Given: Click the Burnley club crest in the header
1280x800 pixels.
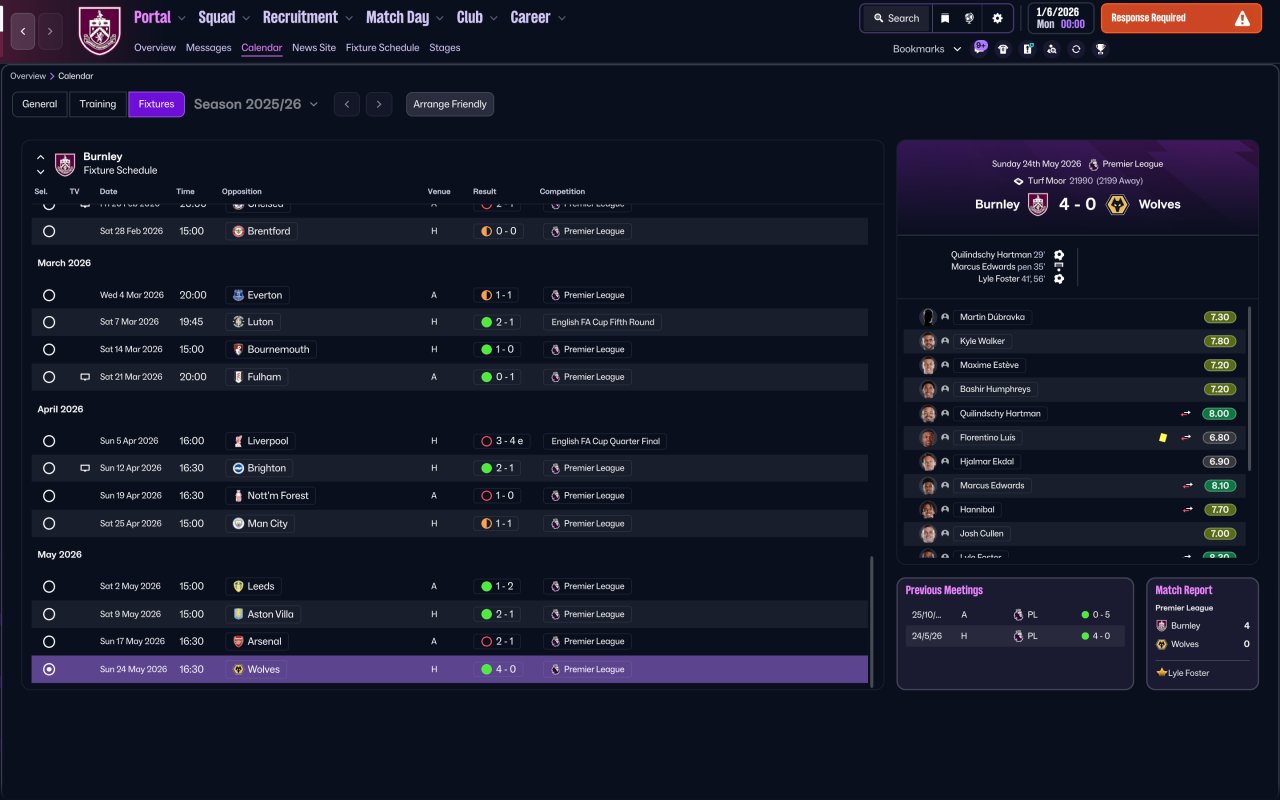Looking at the screenshot, I should [99, 31].
